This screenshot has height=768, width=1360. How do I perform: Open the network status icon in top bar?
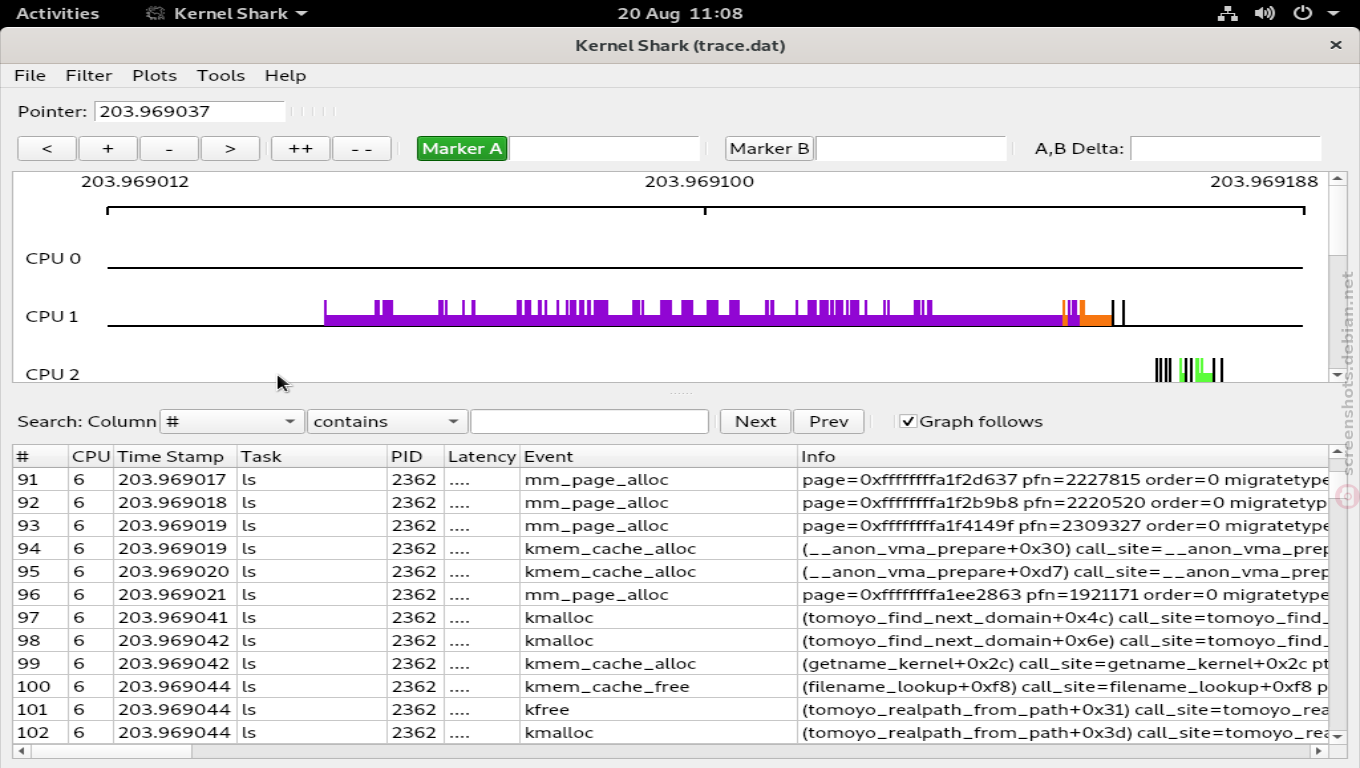pyautogui.click(x=1227, y=14)
